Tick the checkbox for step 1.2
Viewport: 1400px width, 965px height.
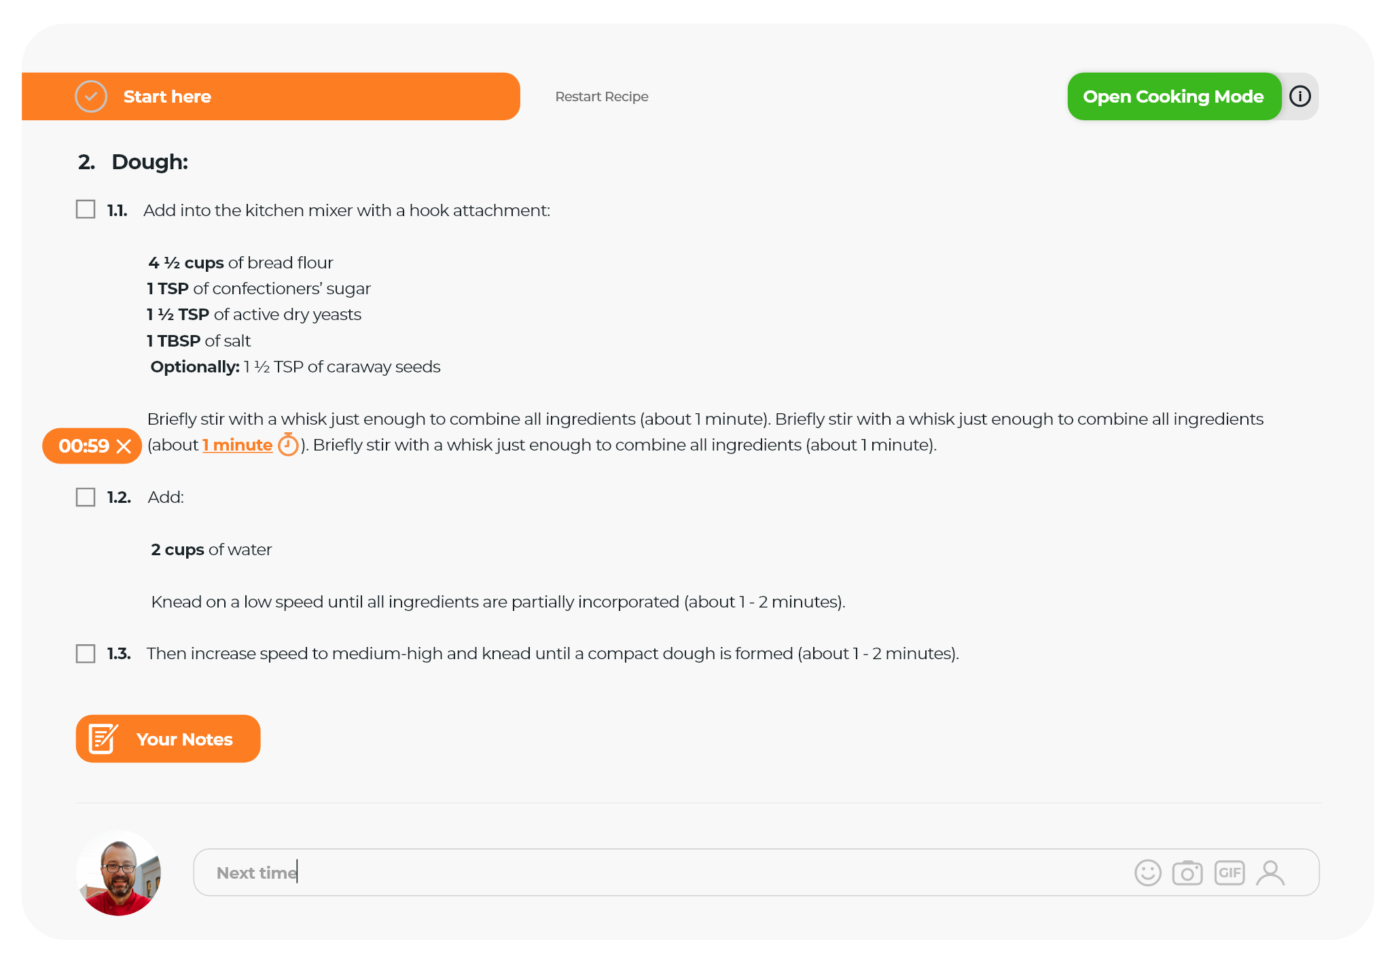point(86,497)
